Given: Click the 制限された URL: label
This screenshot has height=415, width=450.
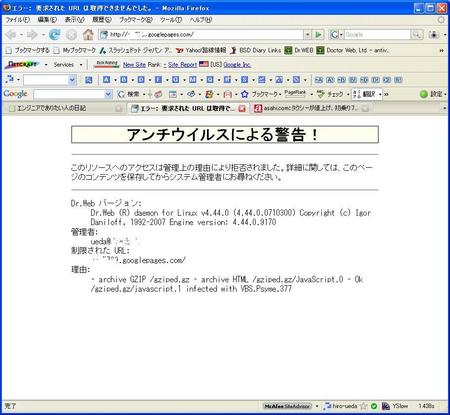Looking at the screenshot, I should (100, 251).
